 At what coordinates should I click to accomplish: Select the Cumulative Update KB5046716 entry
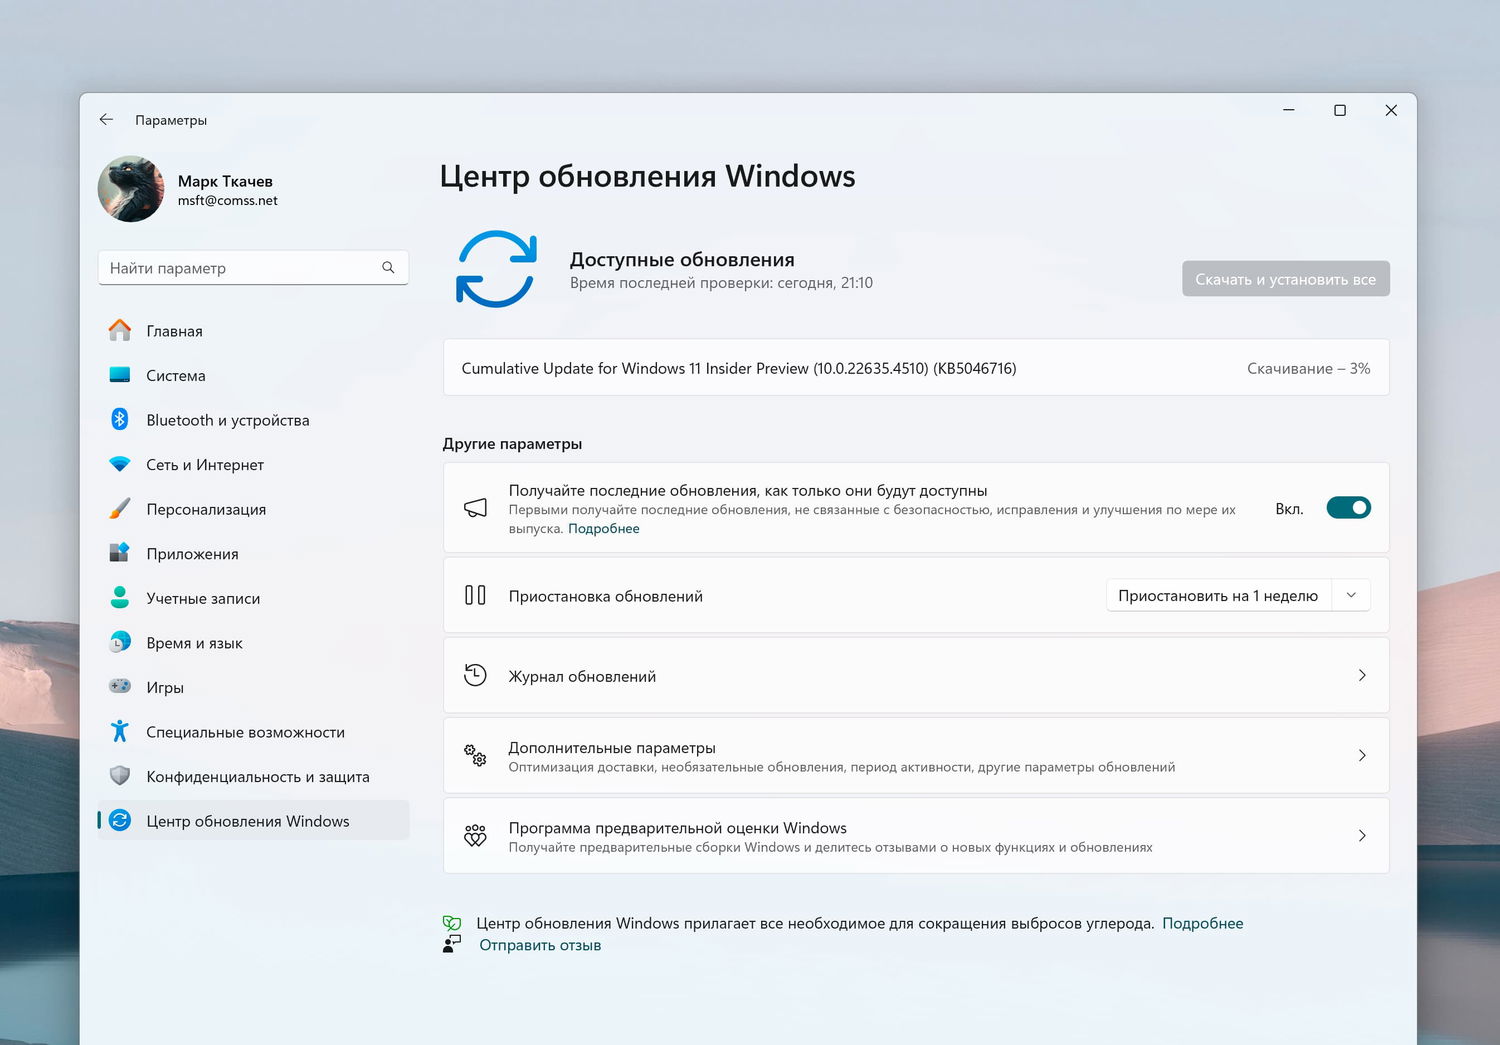pos(916,368)
